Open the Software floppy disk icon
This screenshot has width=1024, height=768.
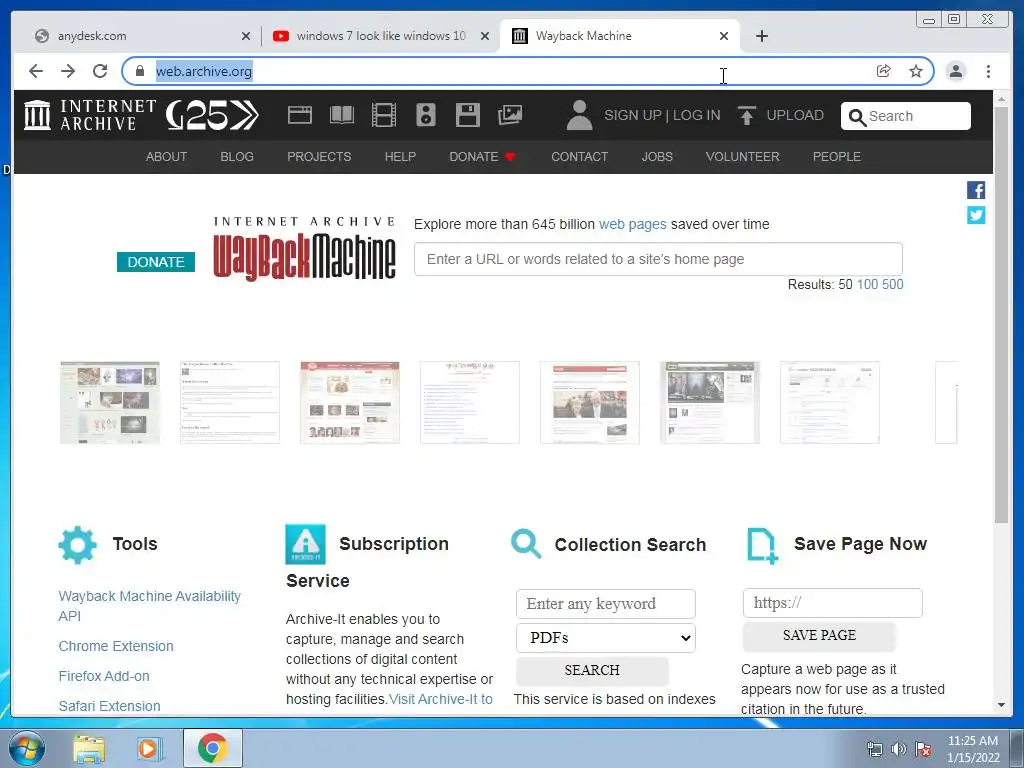click(468, 116)
